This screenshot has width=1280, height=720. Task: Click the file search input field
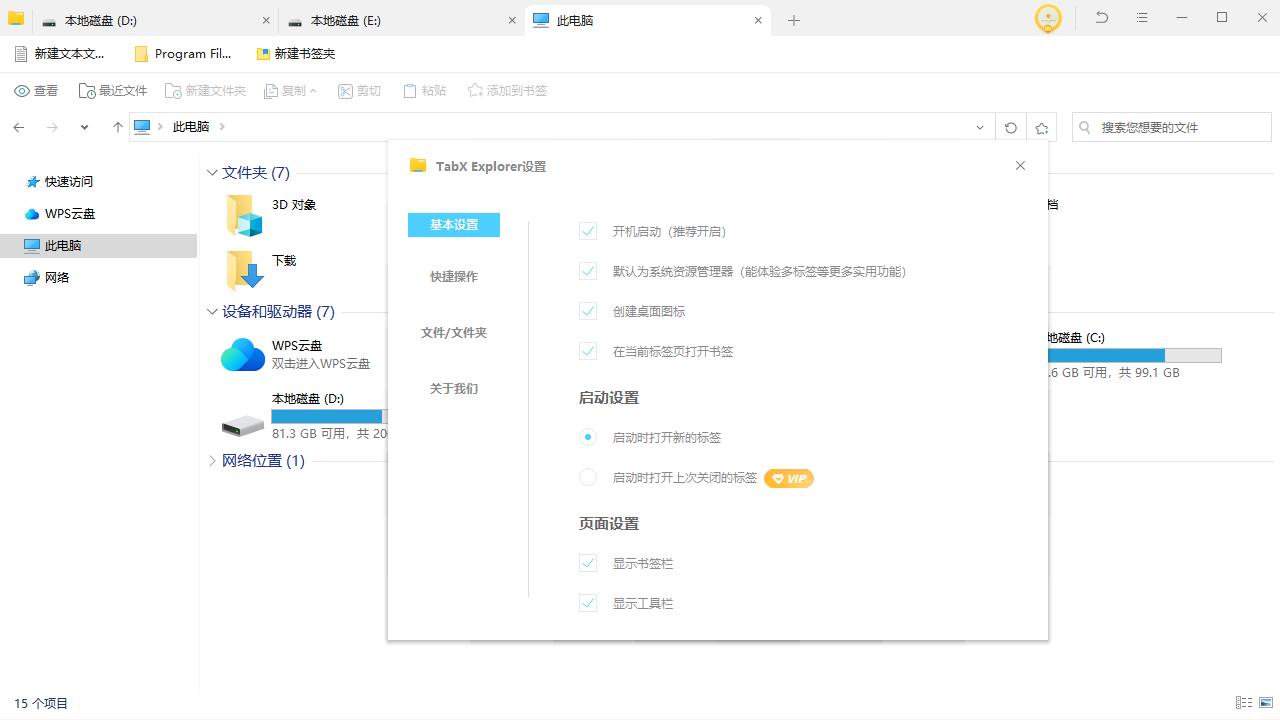1170,127
